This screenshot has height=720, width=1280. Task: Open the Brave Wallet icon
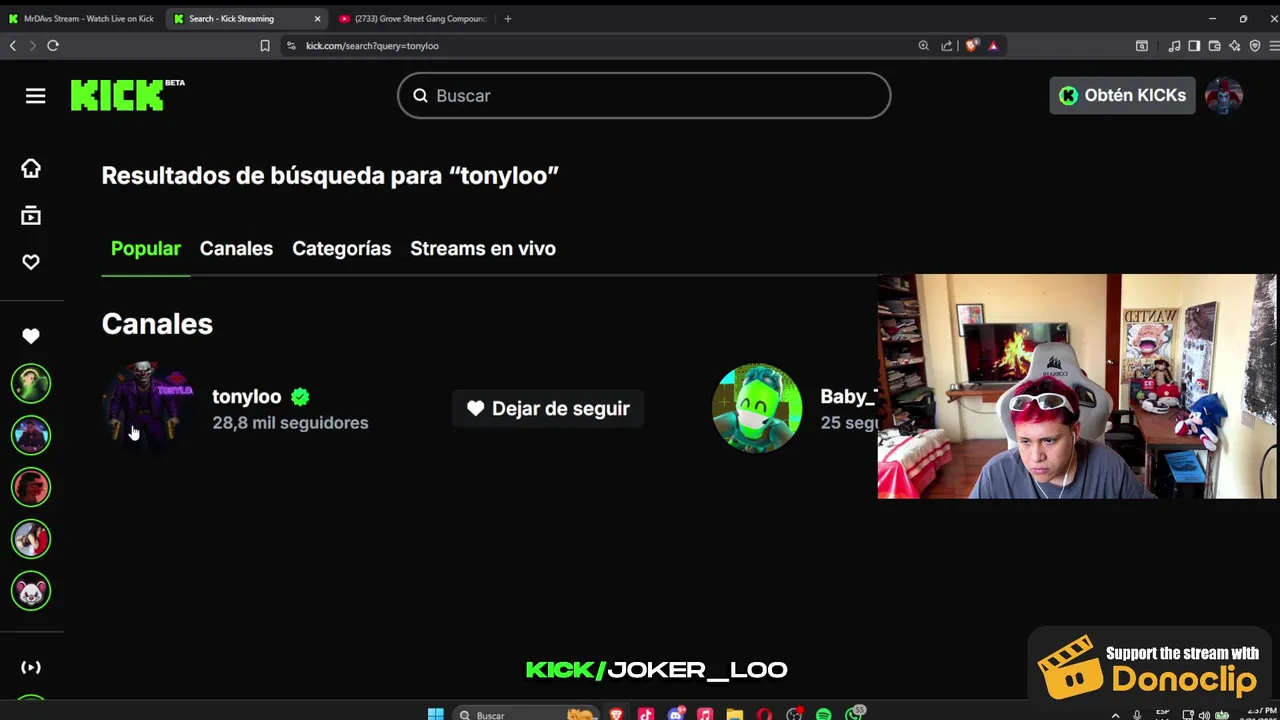pos(1214,45)
